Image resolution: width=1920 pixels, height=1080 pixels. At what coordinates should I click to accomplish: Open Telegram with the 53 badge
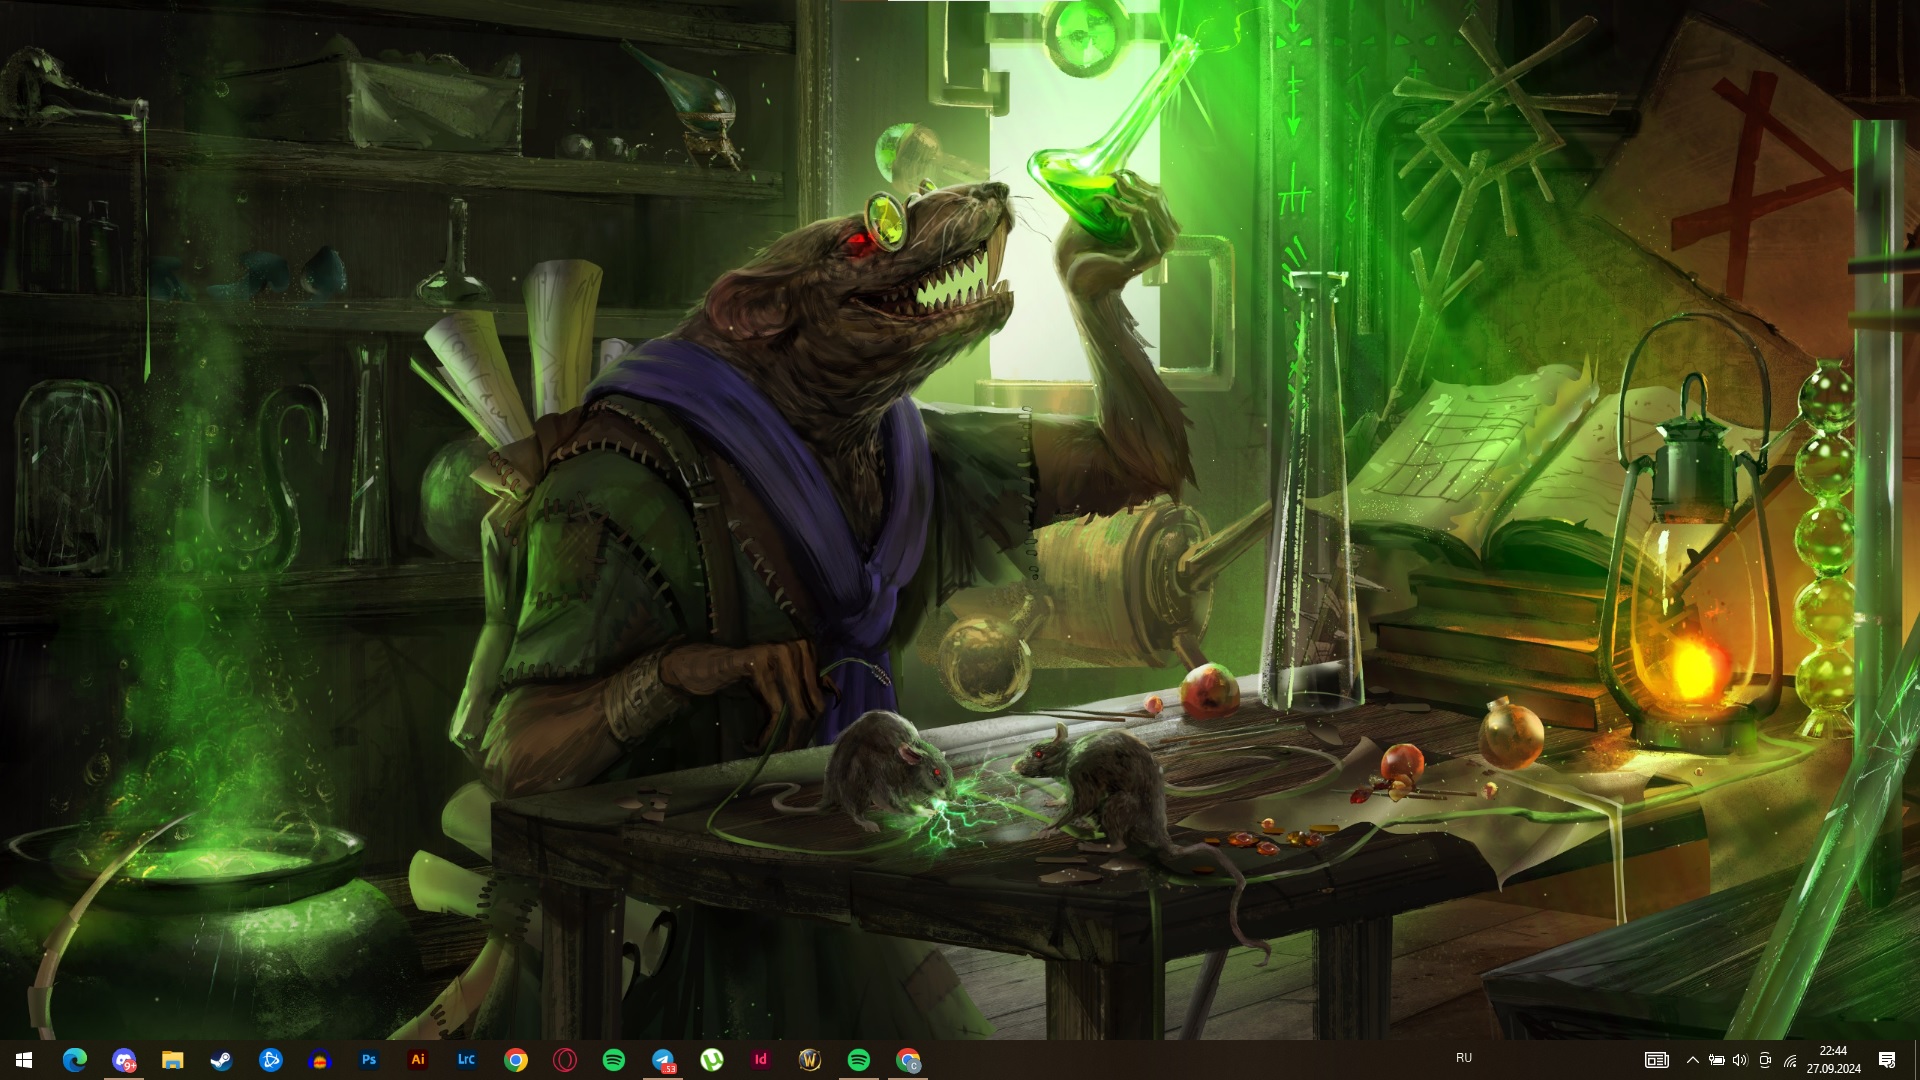pyautogui.click(x=663, y=1060)
